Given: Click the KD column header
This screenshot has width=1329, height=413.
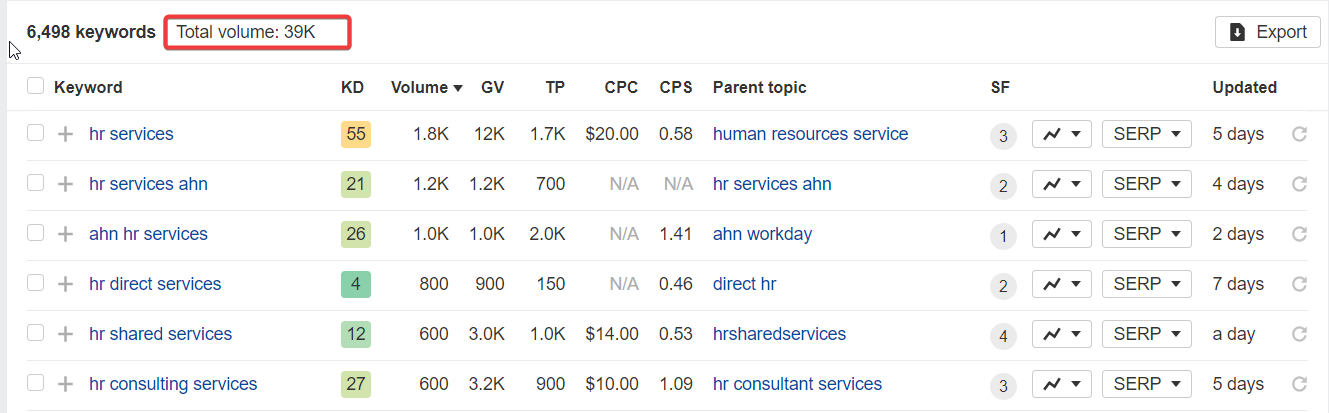Looking at the screenshot, I should coord(352,87).
